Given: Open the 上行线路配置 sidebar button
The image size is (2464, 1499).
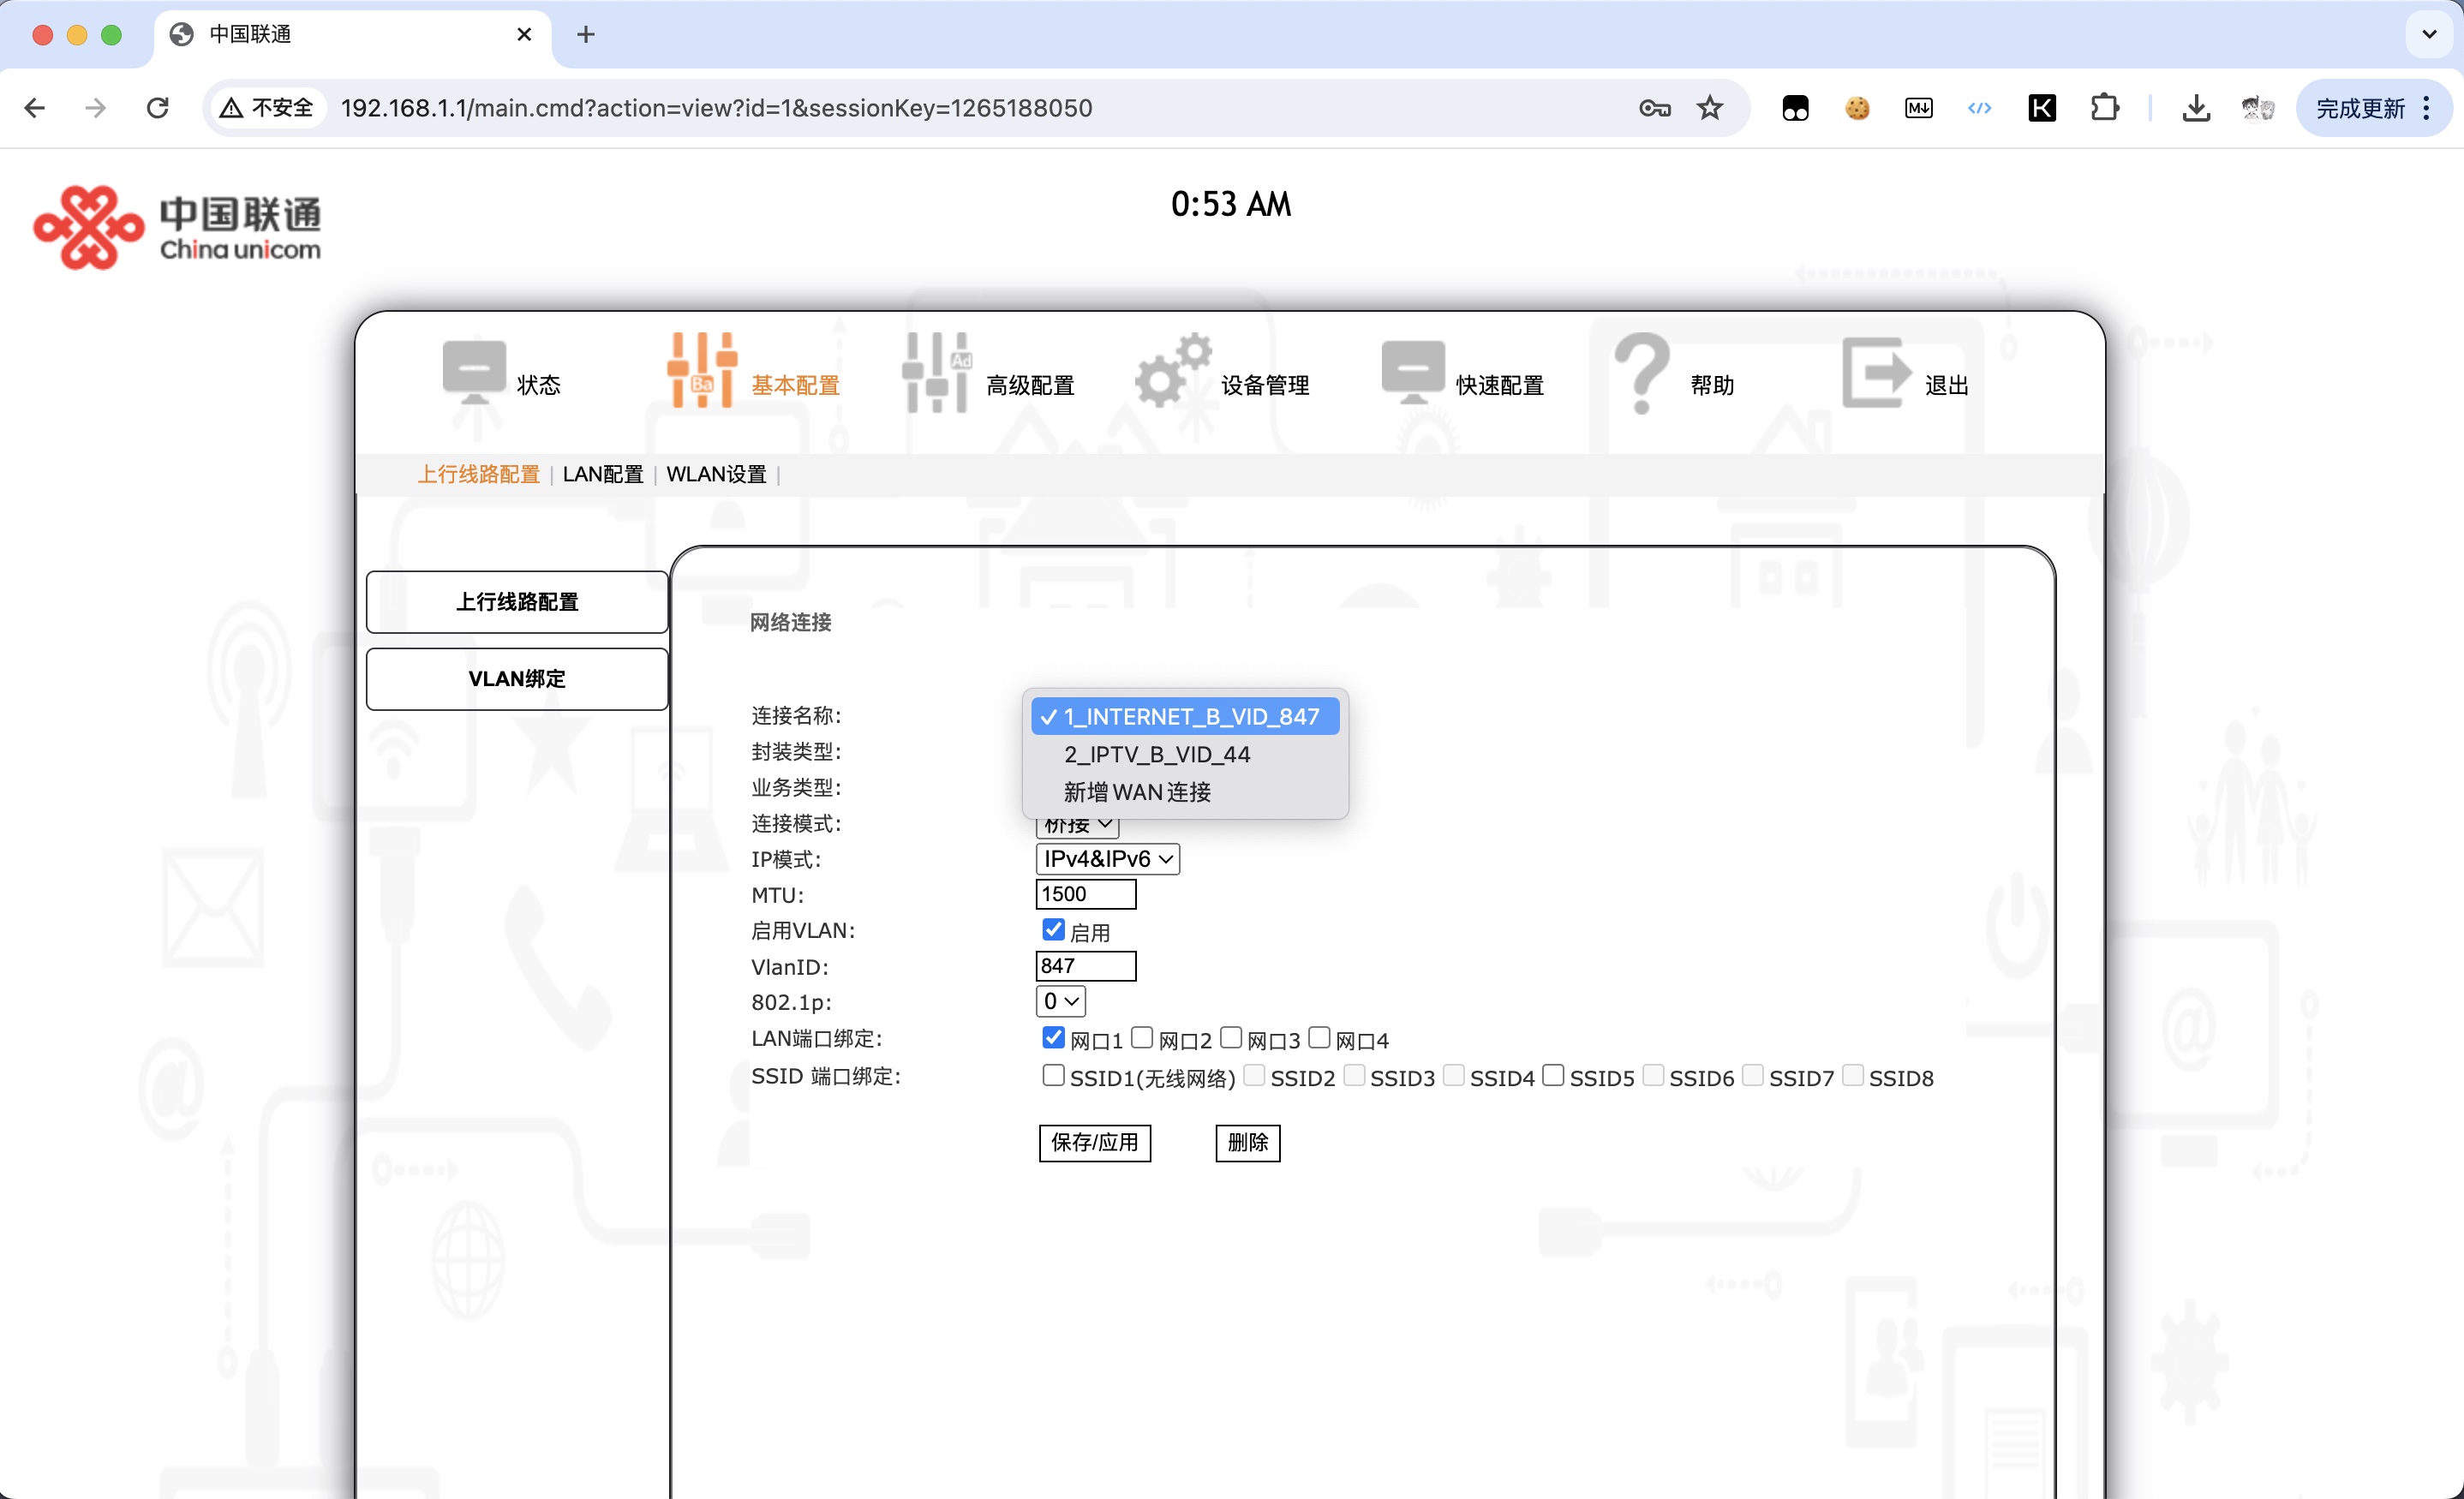Looking at the screenshot, I should [x=517, y=601].
